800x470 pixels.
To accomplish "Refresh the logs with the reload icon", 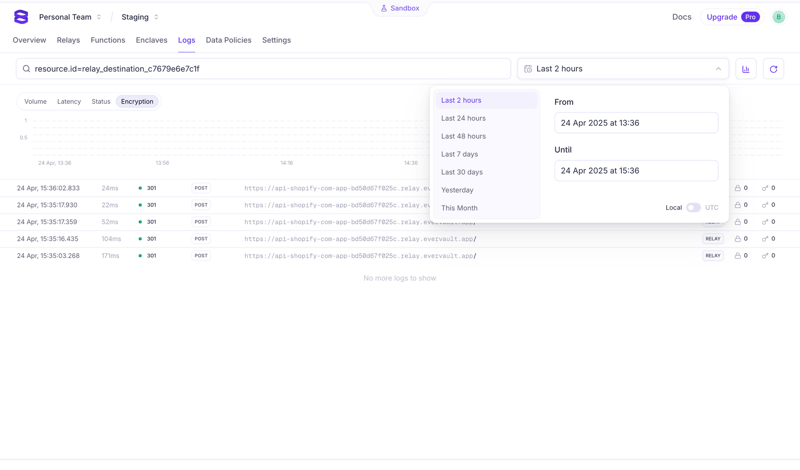I will tap(773, 69).
